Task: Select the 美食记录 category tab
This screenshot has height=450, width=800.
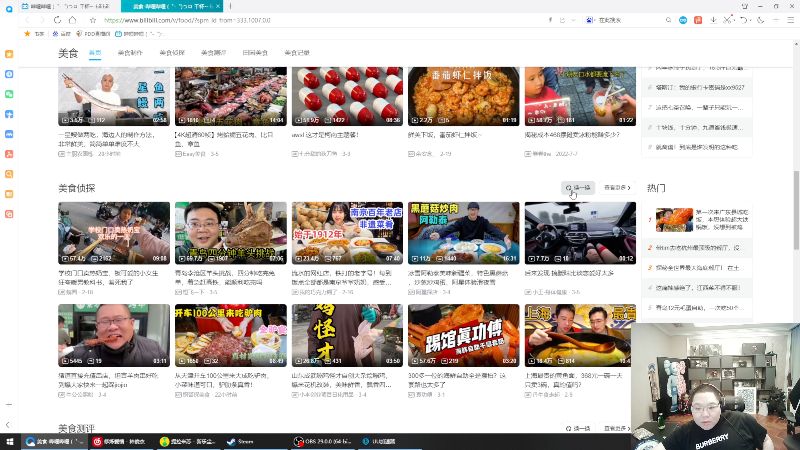Action: click(x=297, y=53)
